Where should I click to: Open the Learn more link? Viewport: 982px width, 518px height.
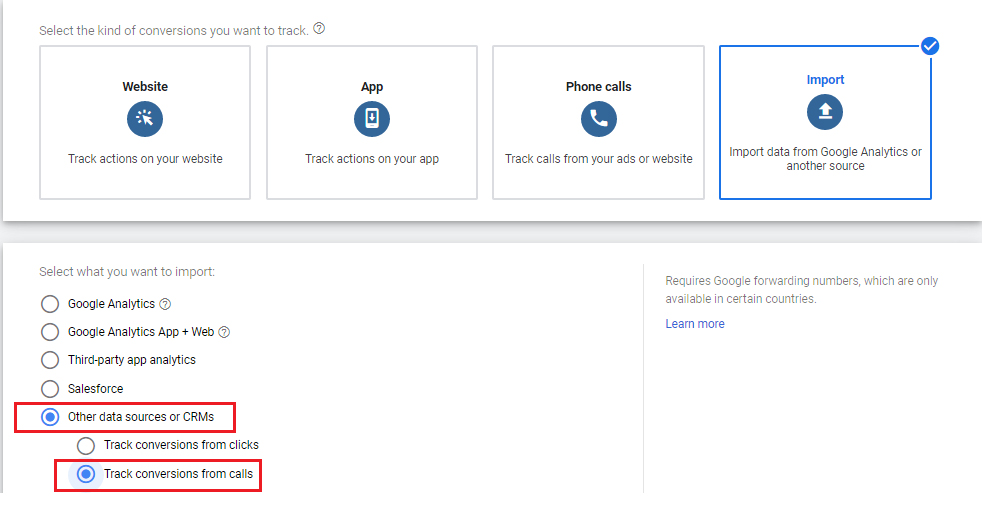[695, 324]
